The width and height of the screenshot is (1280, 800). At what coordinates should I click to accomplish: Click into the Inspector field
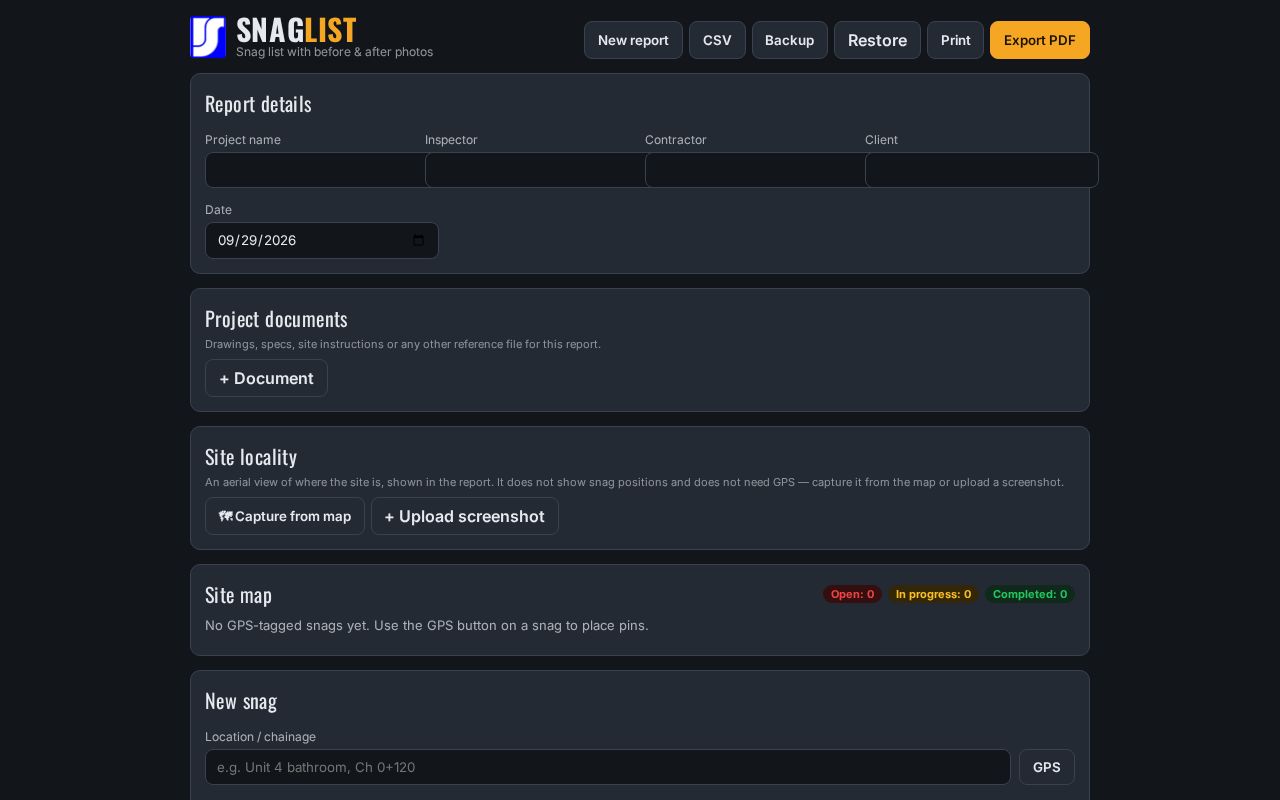tap(535, 170)
